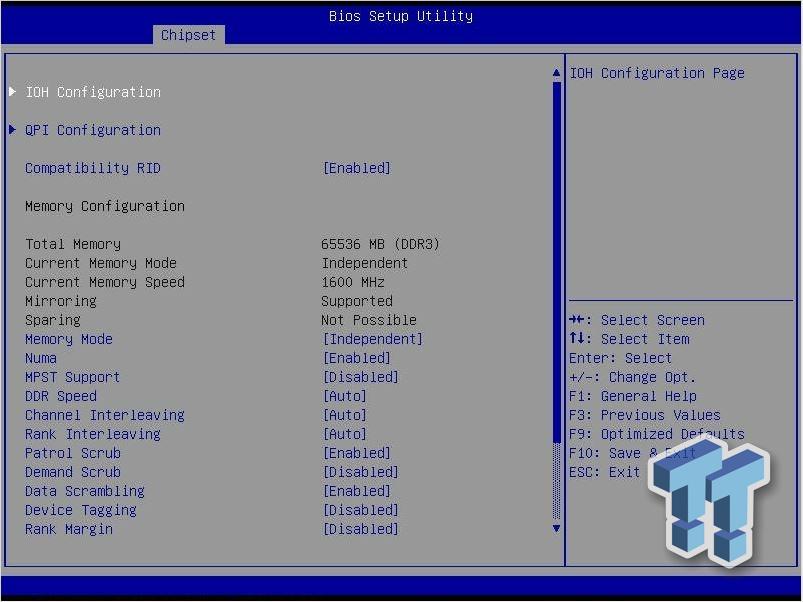Select the Rank Margin Disabled value
Viewport: 803px width, 602px height.
[x=361, y=529]
